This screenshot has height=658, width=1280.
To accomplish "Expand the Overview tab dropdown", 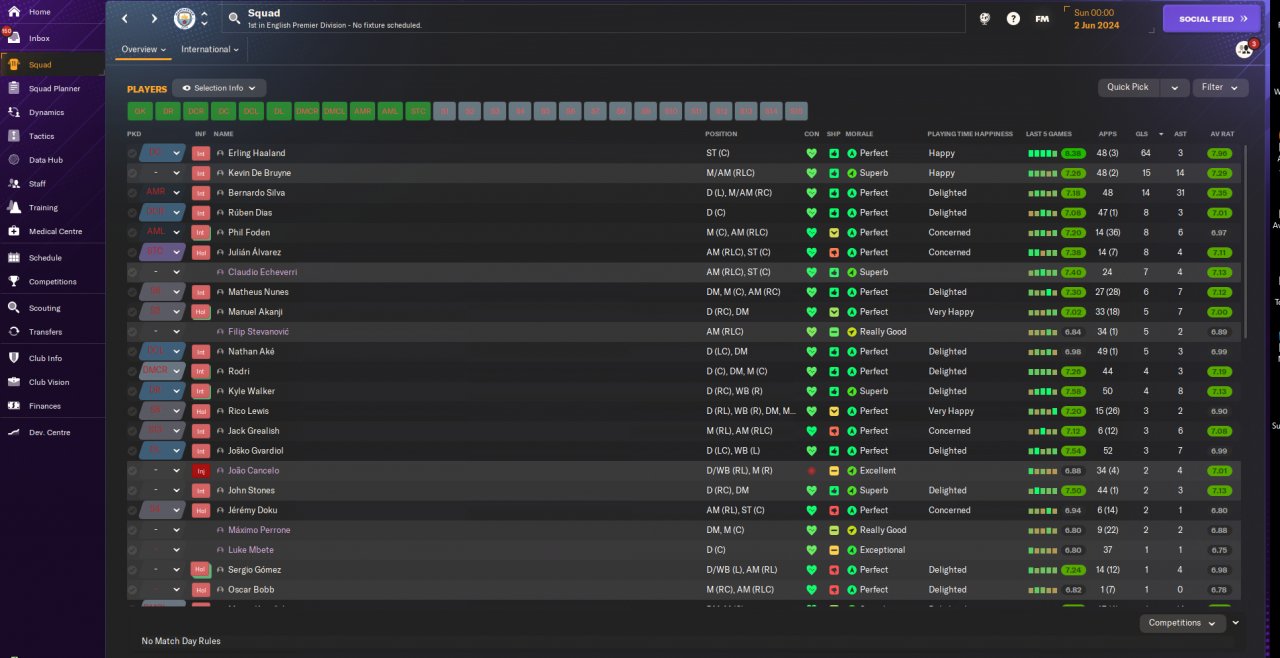I will pos(143,49).
